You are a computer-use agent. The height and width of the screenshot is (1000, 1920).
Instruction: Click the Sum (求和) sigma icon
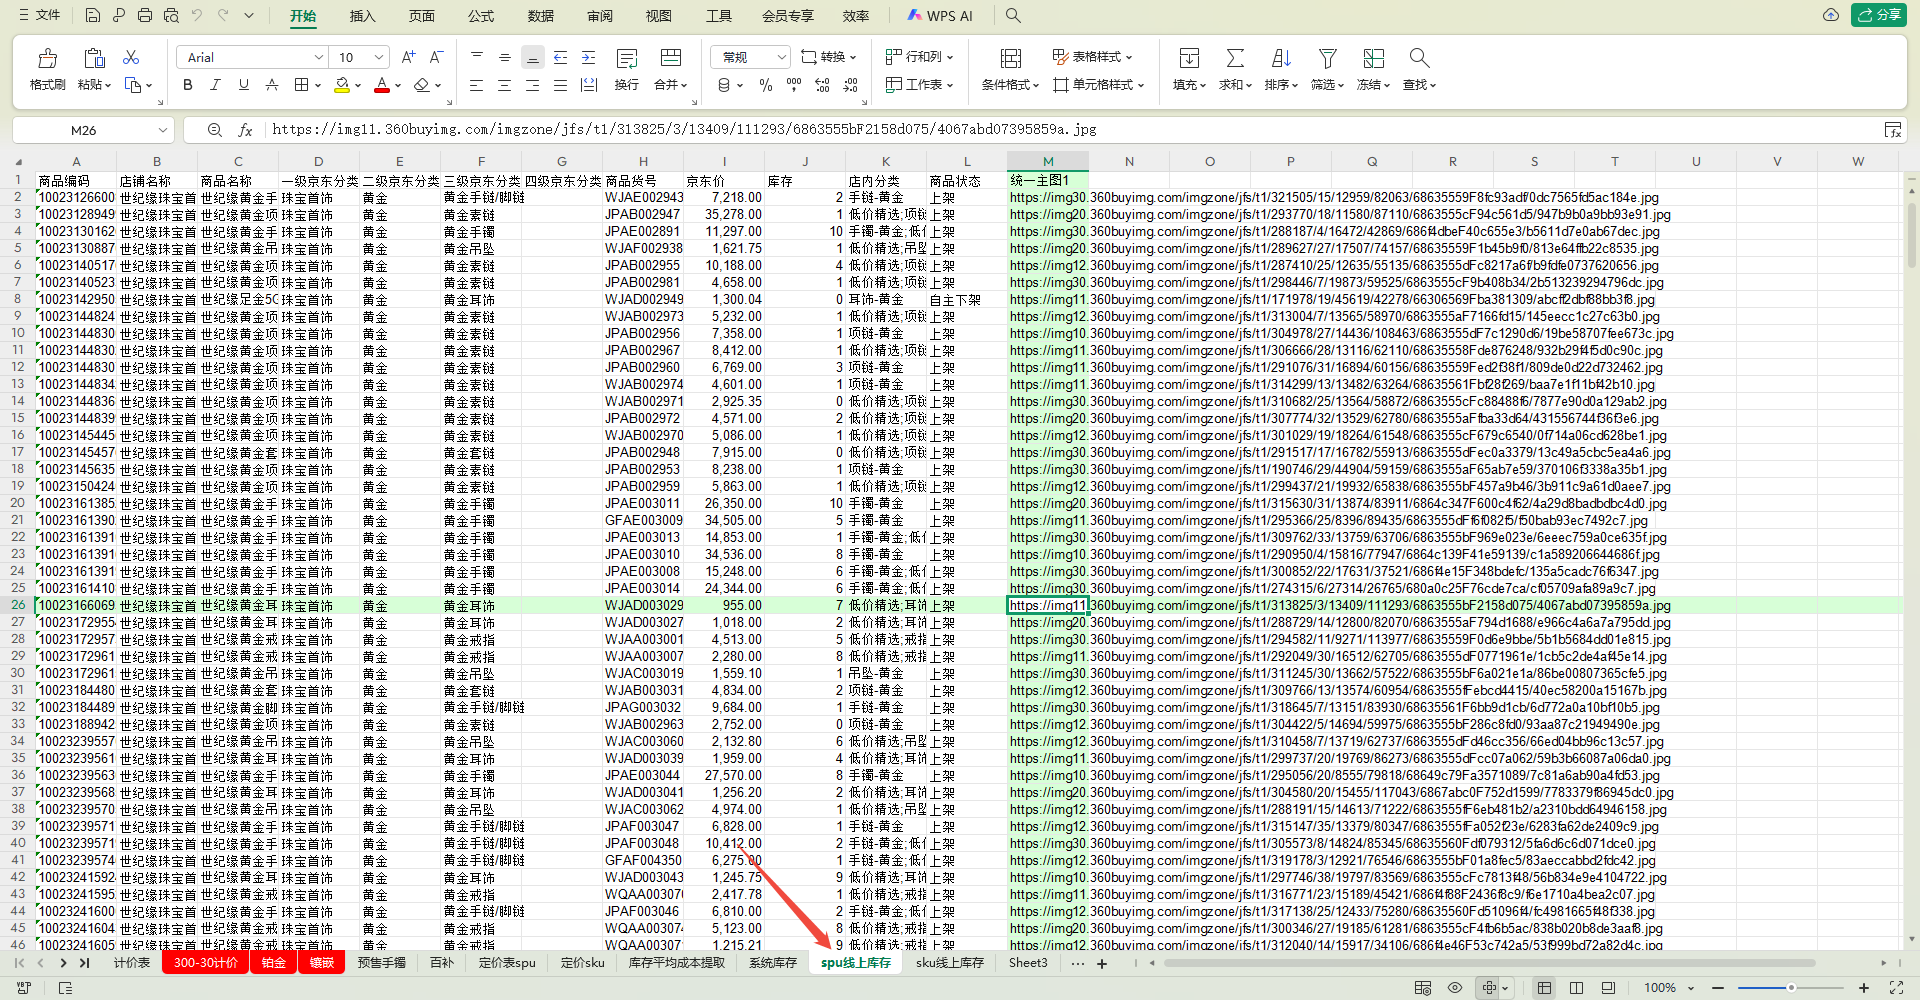(x=1235, y=59)
